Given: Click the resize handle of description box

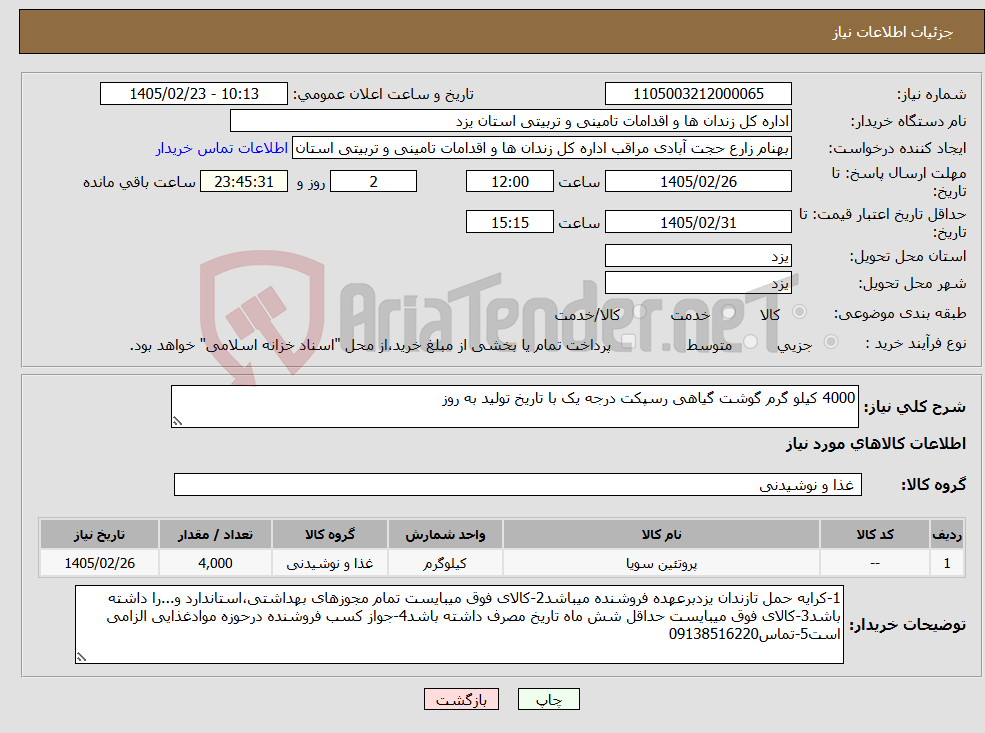Looking at the screenshot, I should (177, 421).
